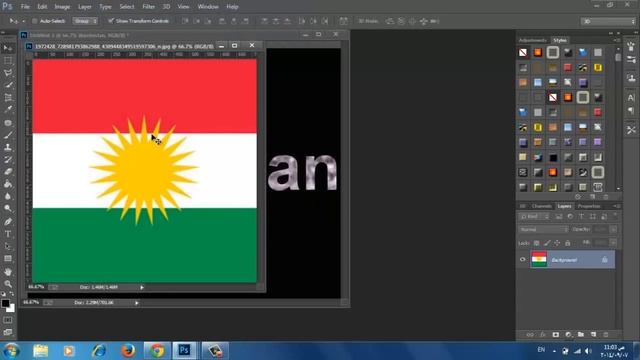Uncheck Show Transform Controls
Viewport: 640px width, 360px height.
click(111, 20)
